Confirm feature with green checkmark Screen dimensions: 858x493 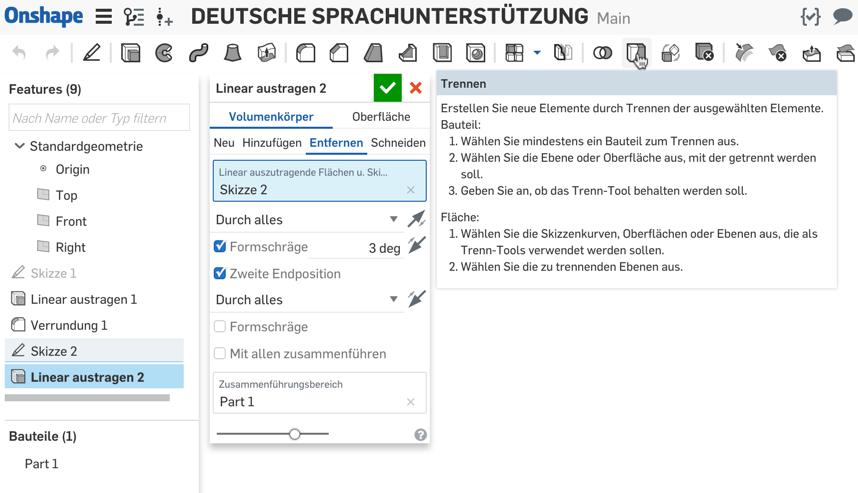pos(388,88)
